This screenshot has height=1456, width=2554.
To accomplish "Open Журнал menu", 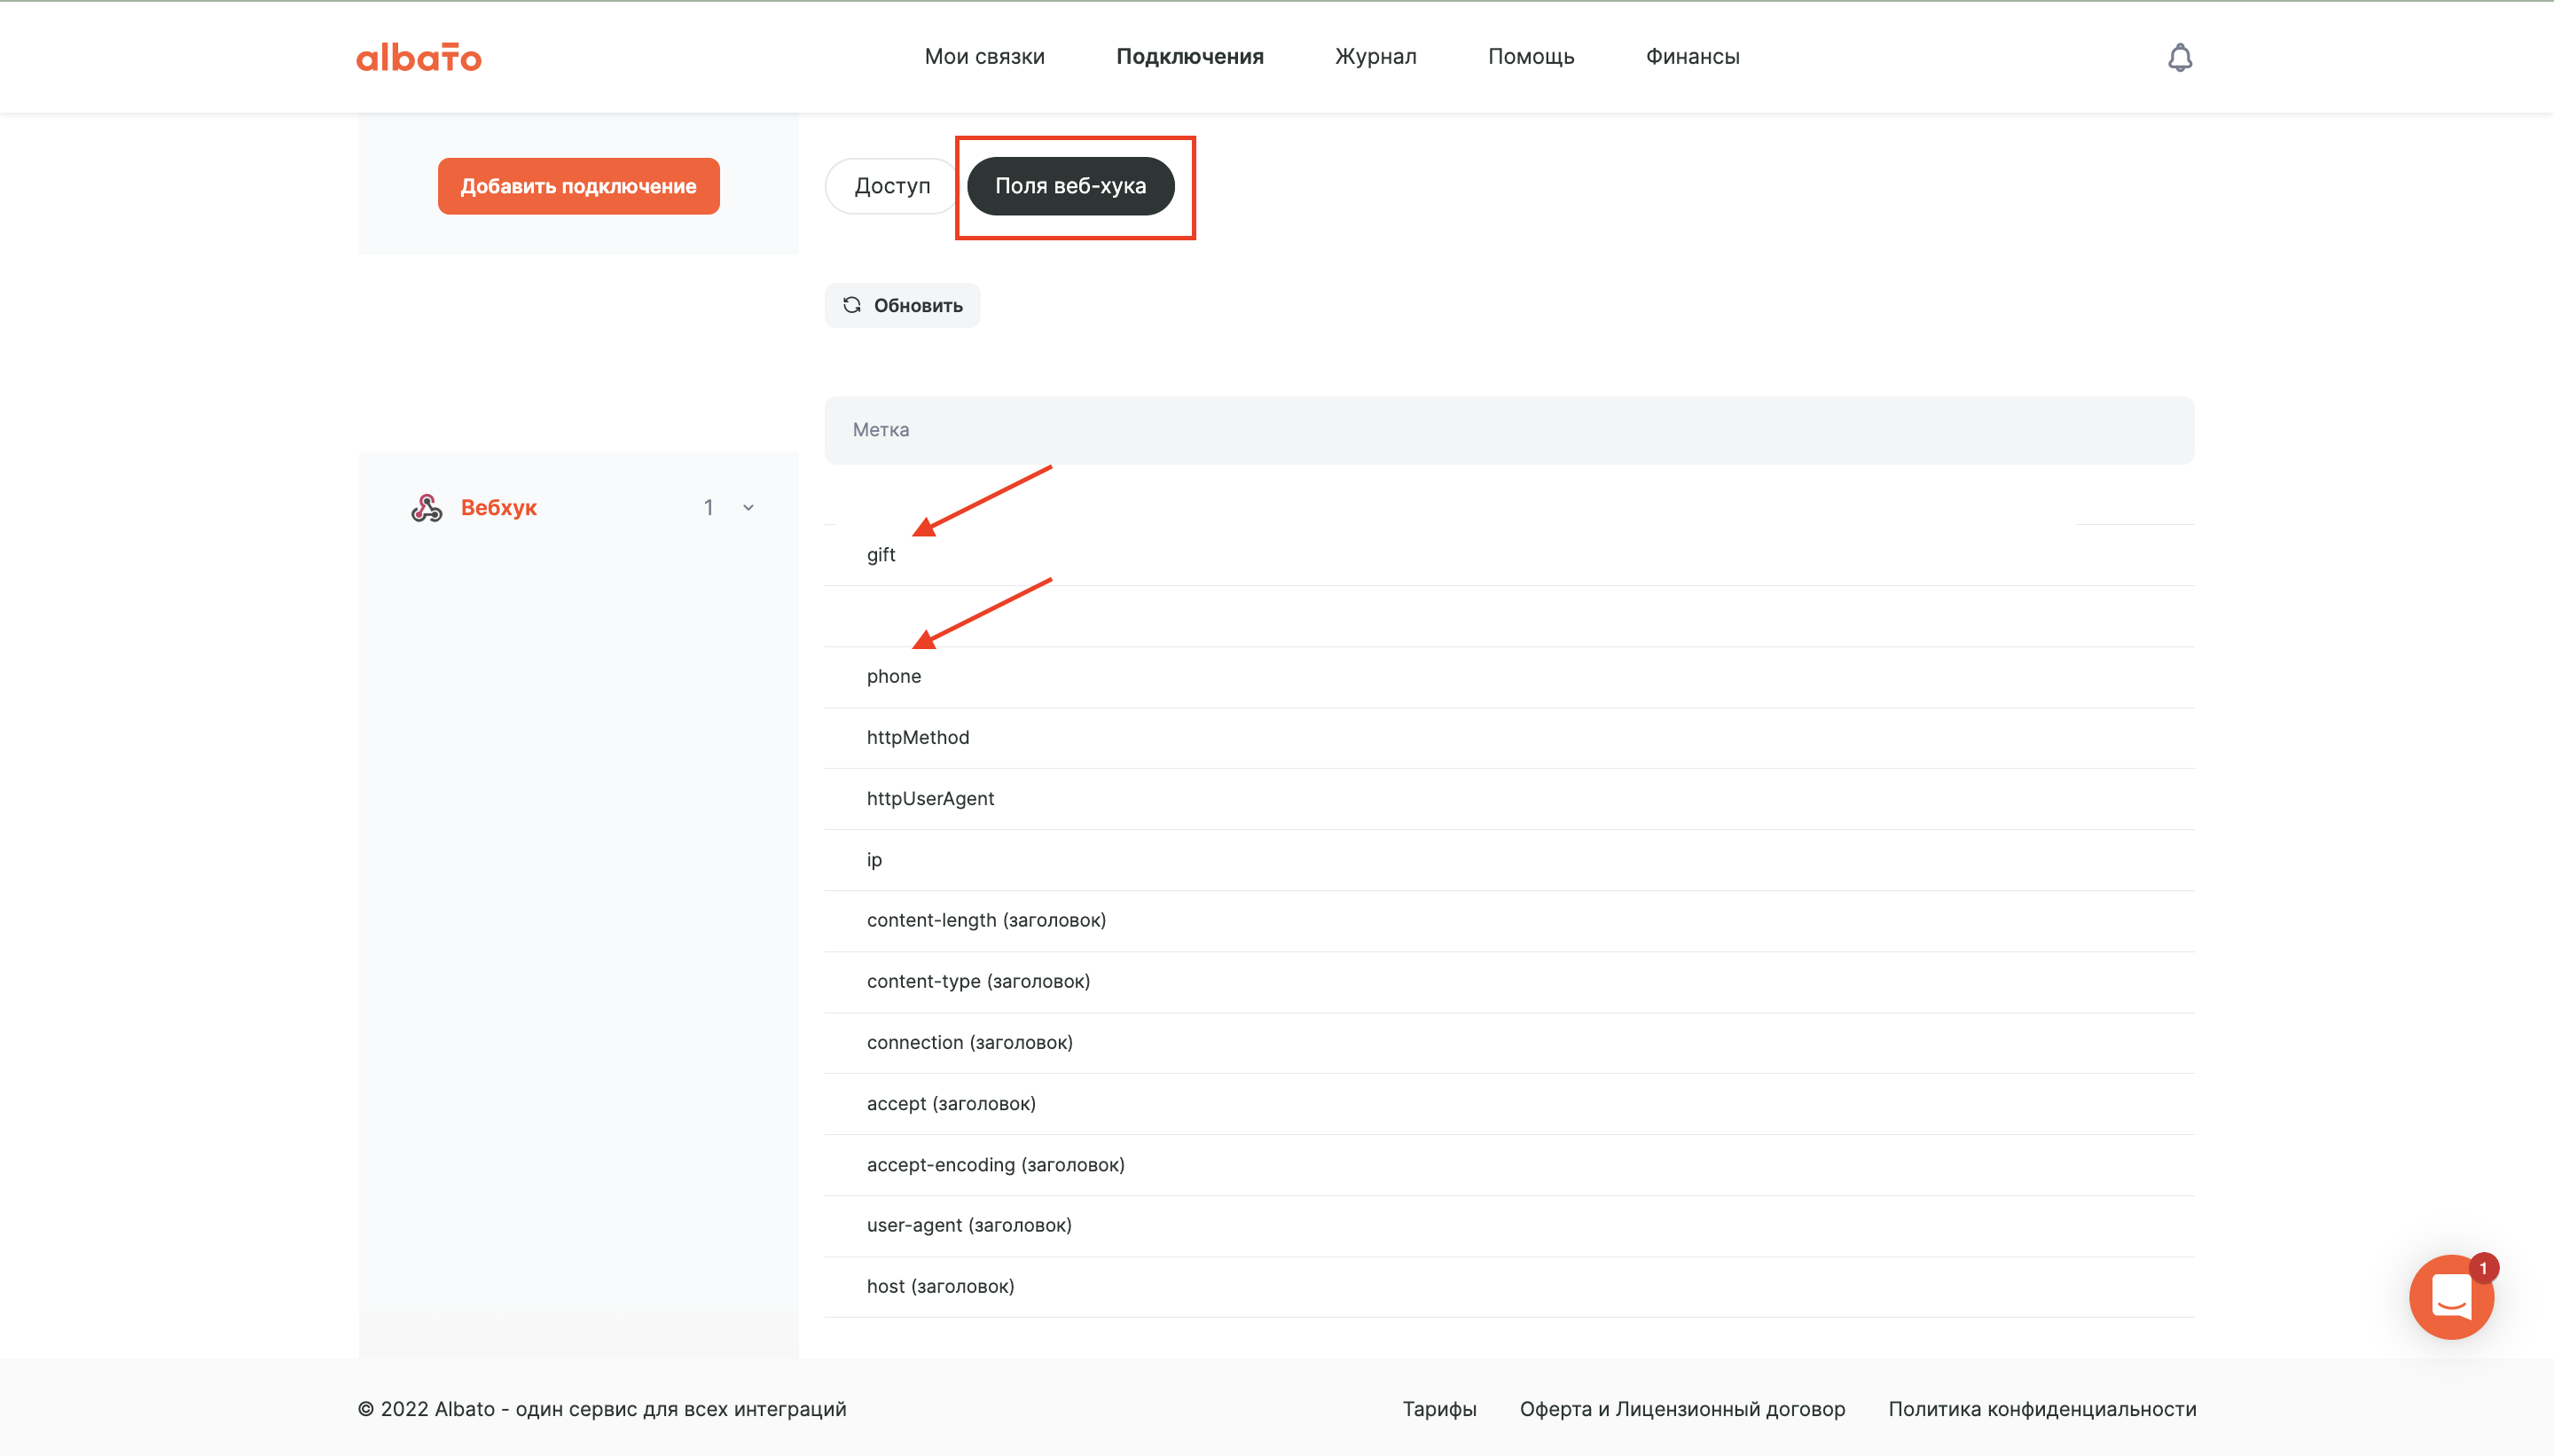I will pyautogui.click(x=1375, y=57).
